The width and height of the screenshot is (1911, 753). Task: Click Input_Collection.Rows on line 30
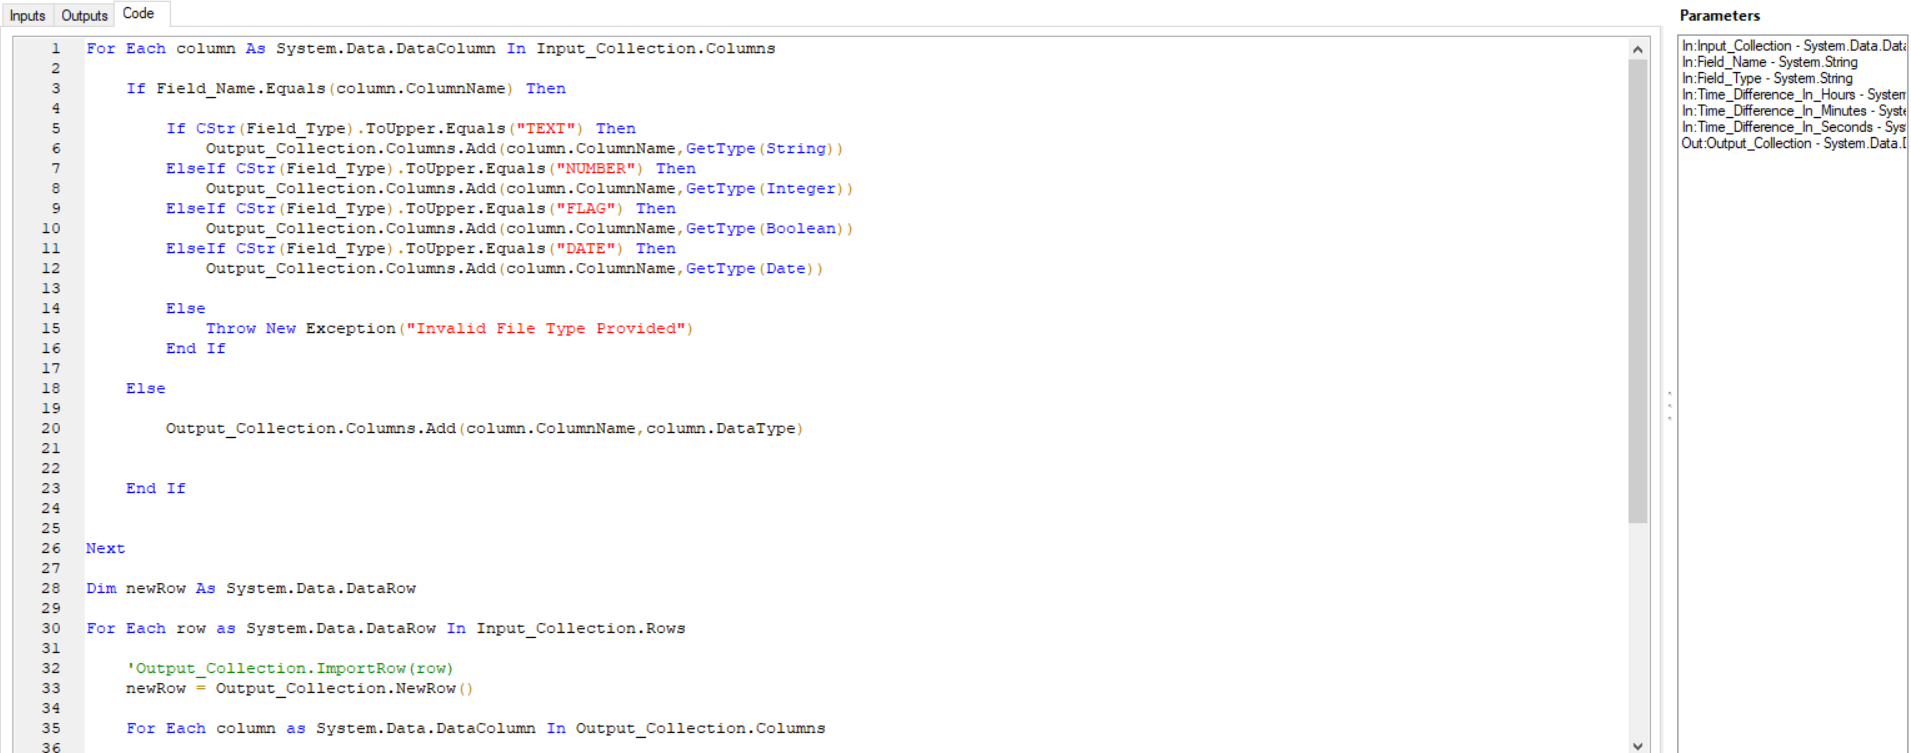tap(581, 628)
